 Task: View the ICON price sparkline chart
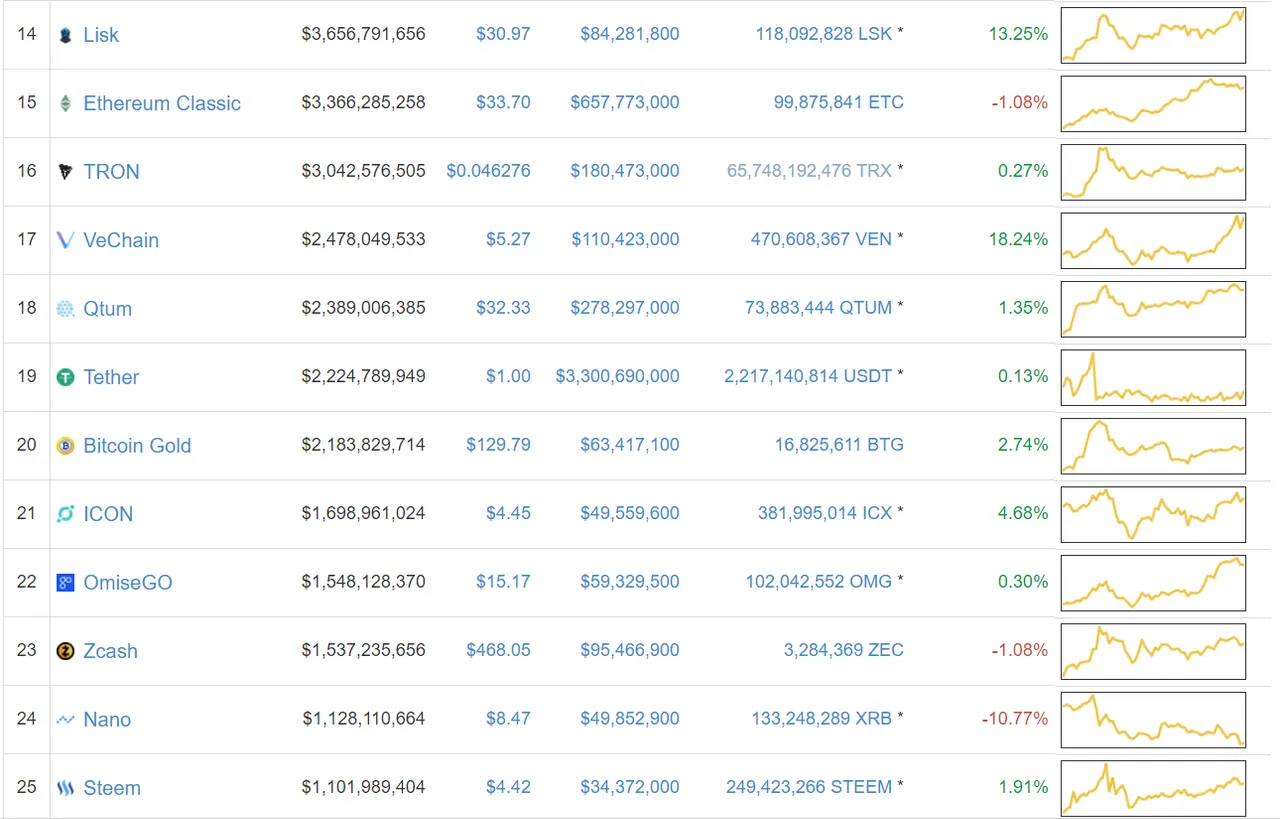point(1154,514)
